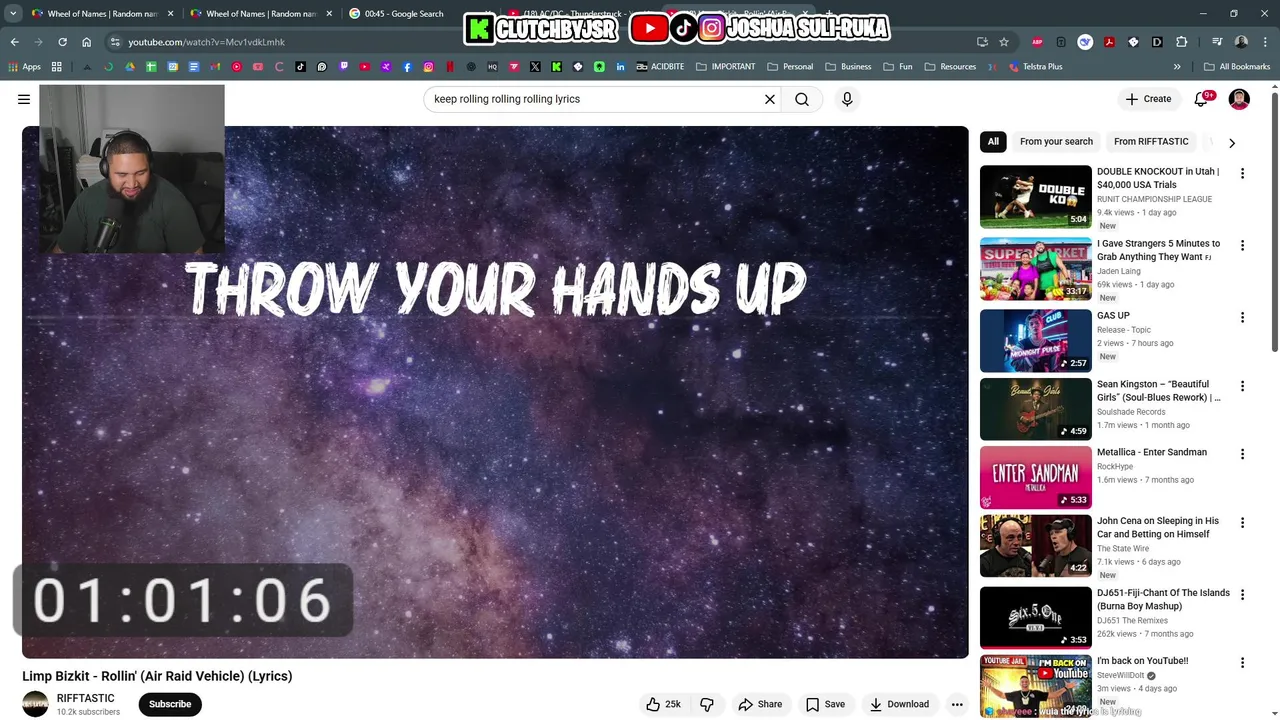The width and height of the screenshot is (1280, 720).
Task: Open options for Metallica Enter Sandman video
Action: tap(1242, 454)
